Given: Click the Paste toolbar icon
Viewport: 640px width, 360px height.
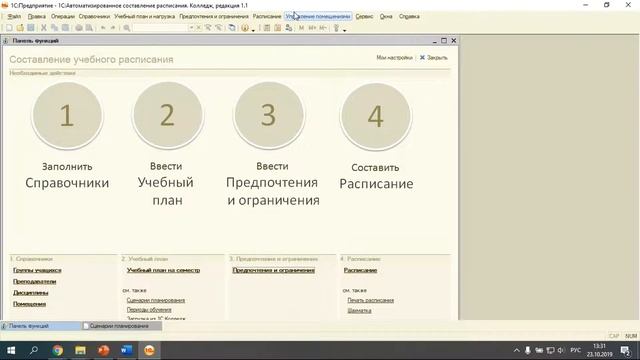Looking at the screenshot, I should coord(65,28).
